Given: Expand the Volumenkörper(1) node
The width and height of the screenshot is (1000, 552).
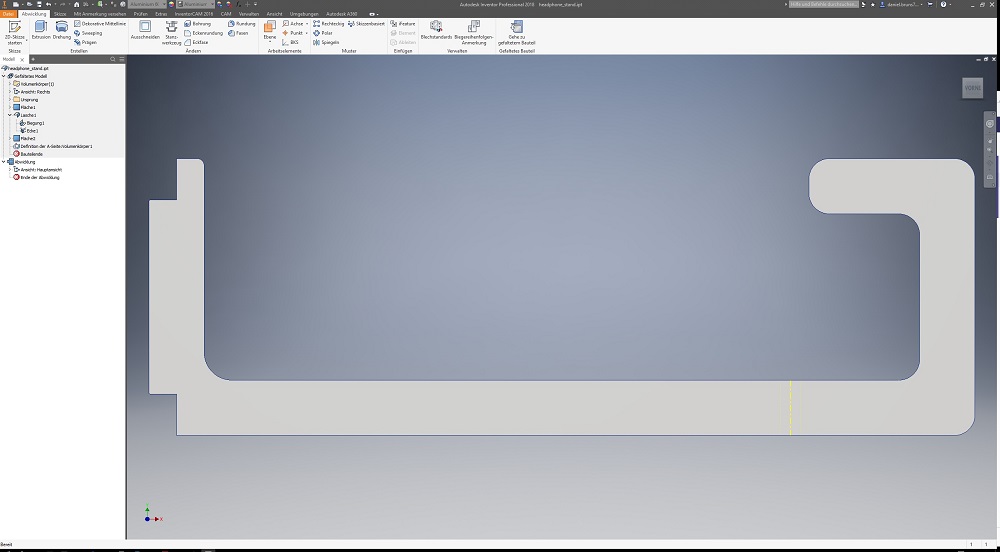Looking at the screenshot, I should (x=10, y=84).
